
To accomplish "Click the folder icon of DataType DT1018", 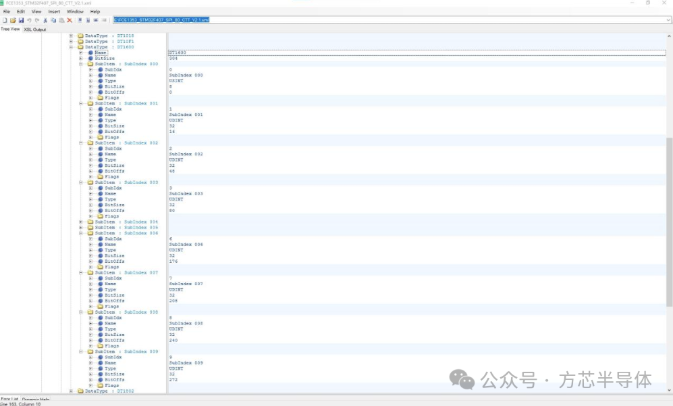I will (80, 36).
